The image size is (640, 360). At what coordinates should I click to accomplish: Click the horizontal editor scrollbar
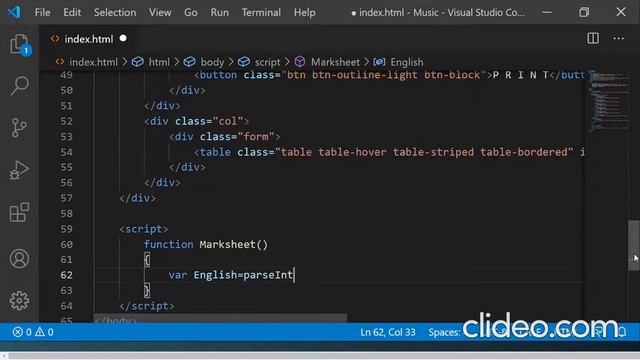(220, 318)
